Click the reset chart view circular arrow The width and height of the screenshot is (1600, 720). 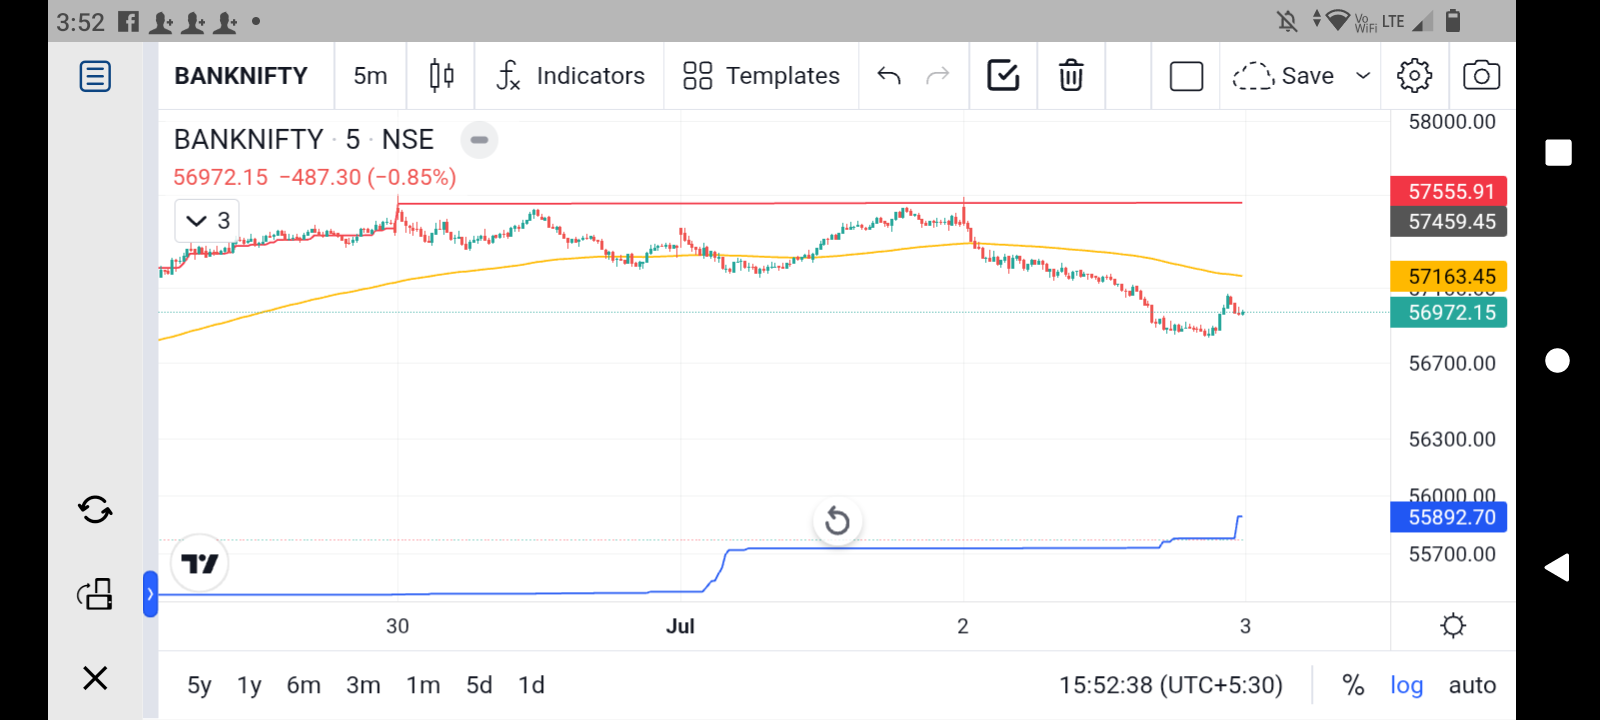[837, 521]
